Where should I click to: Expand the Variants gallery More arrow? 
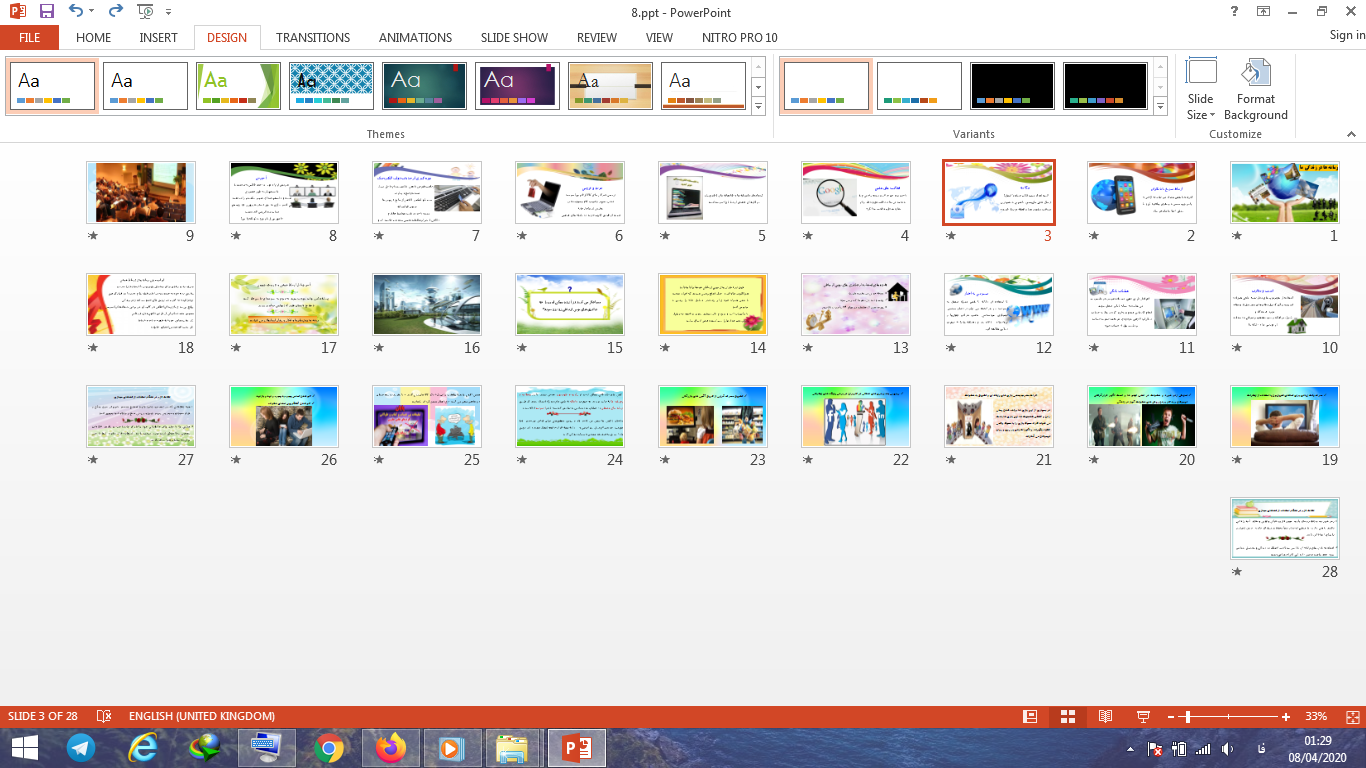point(1160,106)
